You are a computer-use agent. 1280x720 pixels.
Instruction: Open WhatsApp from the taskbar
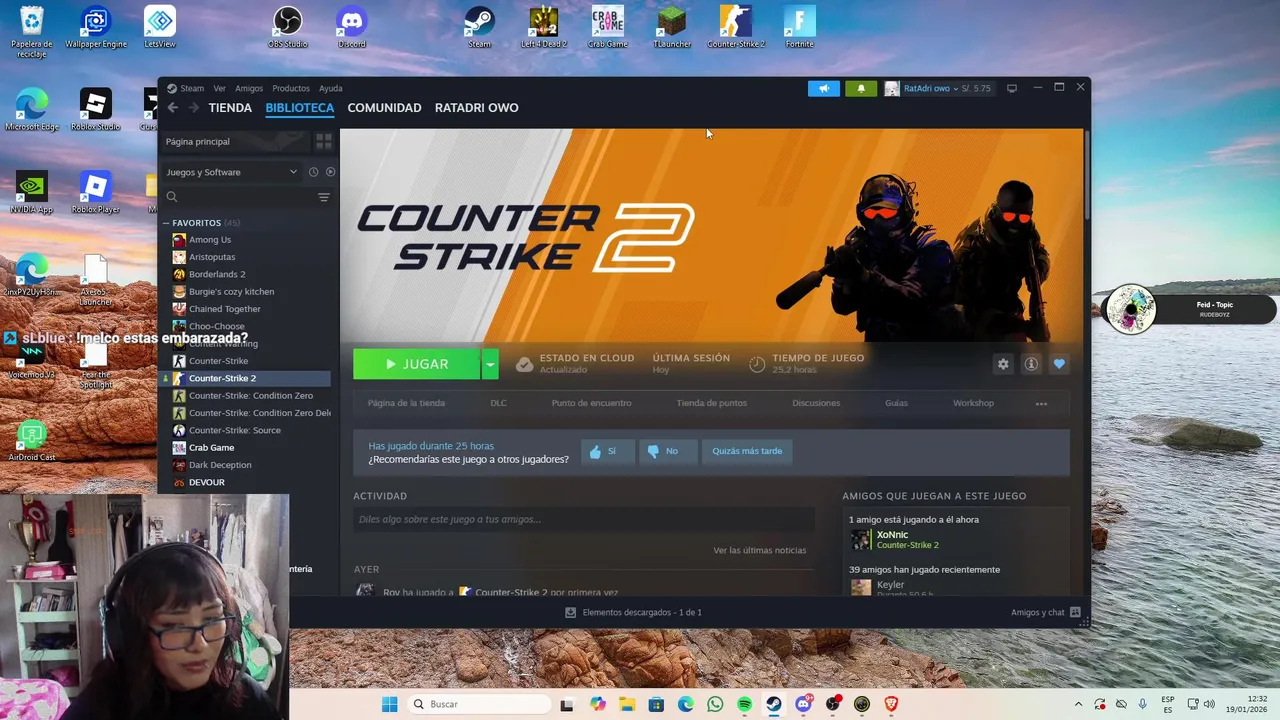(x=715, y=704)
